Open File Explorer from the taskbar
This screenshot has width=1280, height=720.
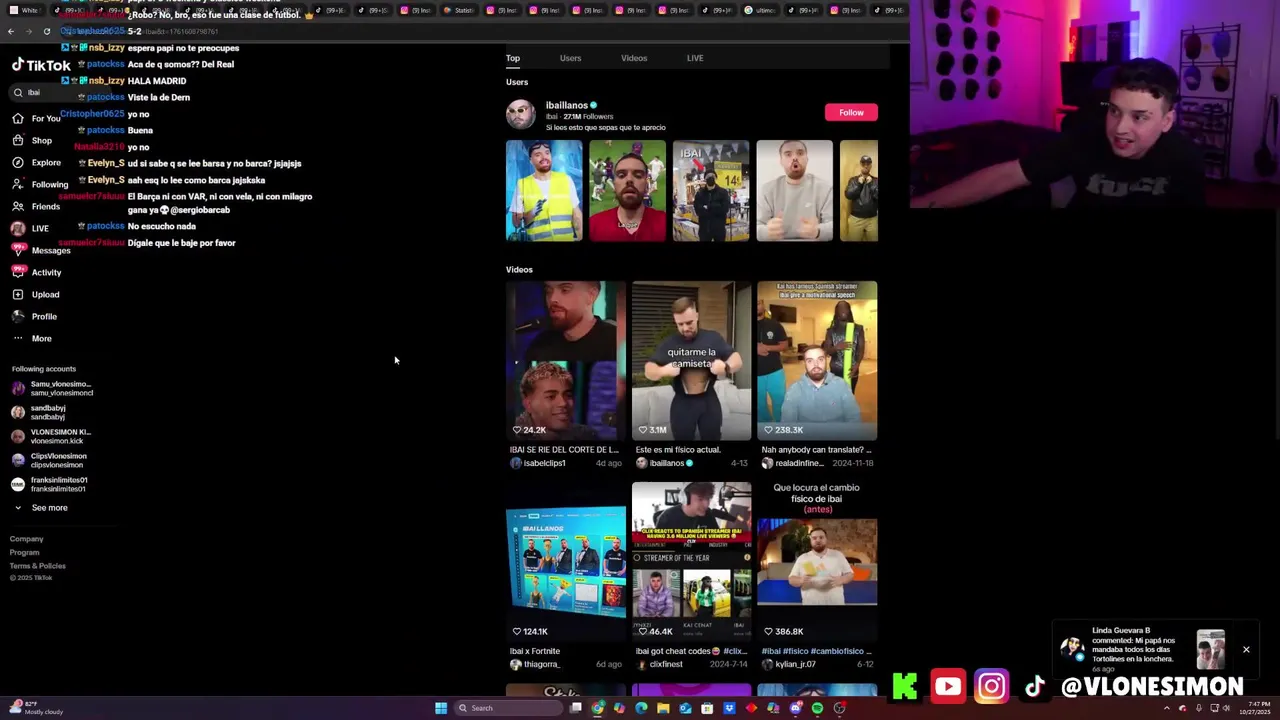click(x=663, y=708)
